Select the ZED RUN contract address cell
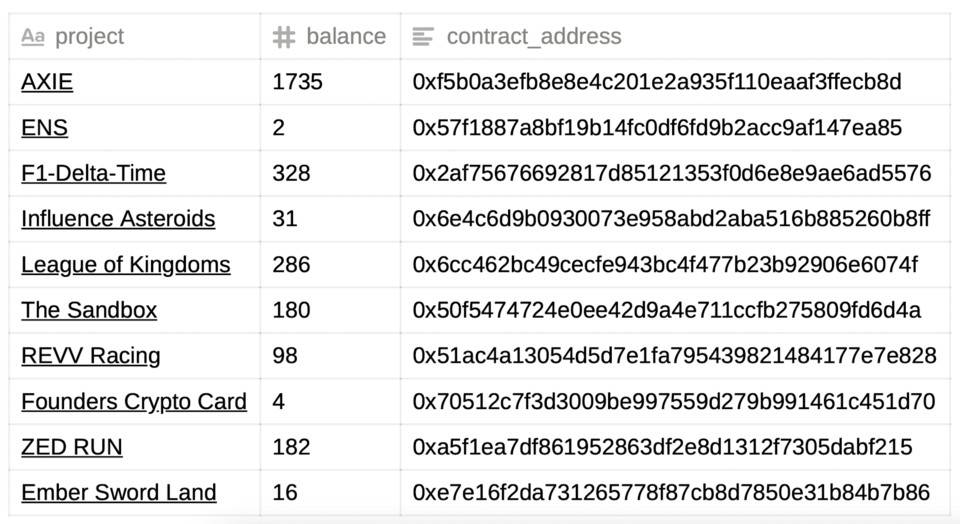This screenshot has width=960, height=524. point(676,447)
